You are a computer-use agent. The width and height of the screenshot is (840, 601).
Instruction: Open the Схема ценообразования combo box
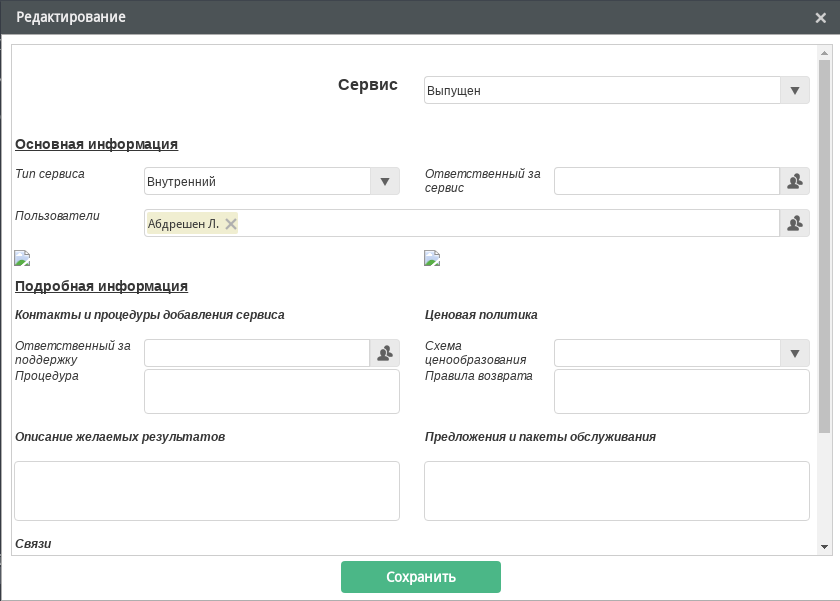tap(681, 354)
